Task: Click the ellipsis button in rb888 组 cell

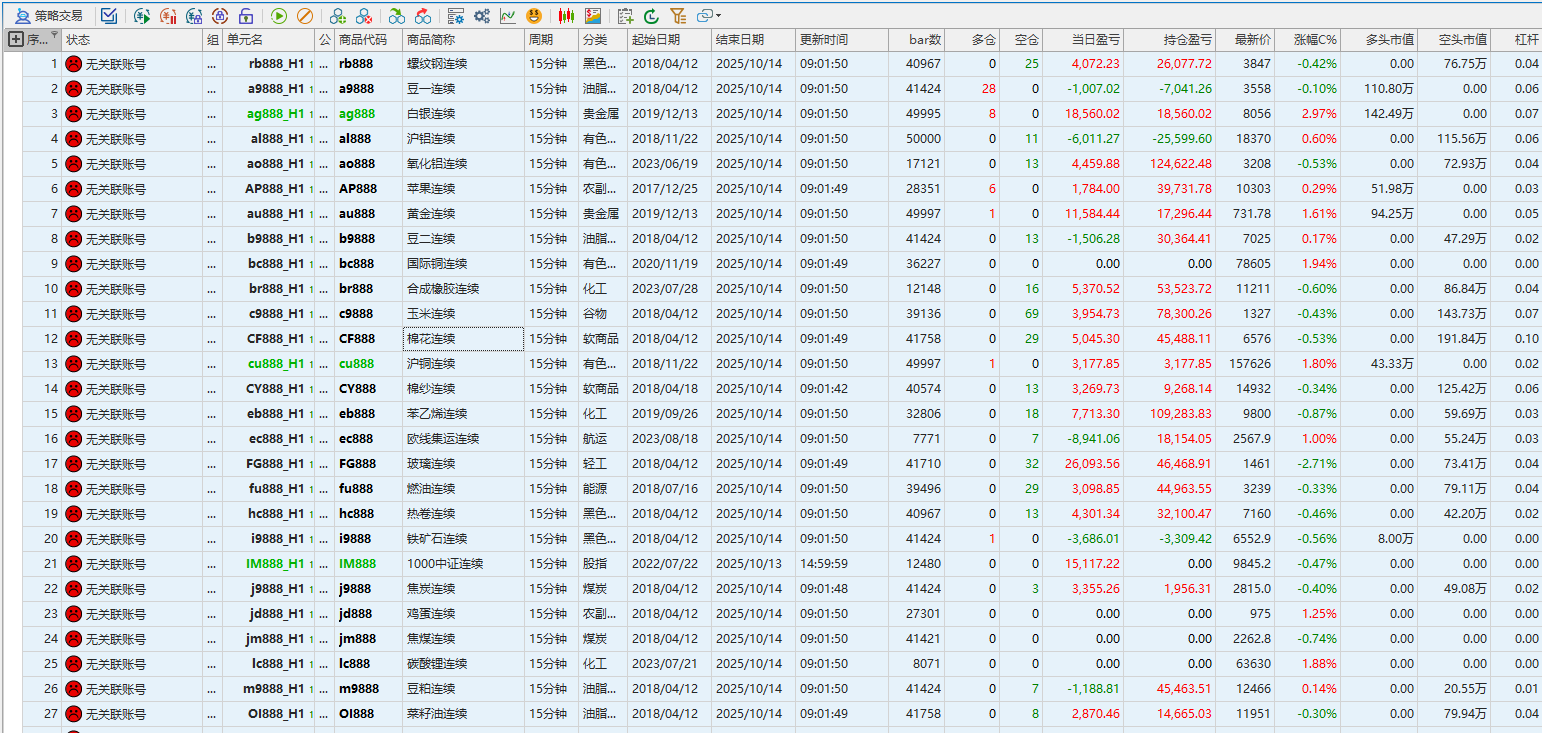Action: [x=211, y=64]
